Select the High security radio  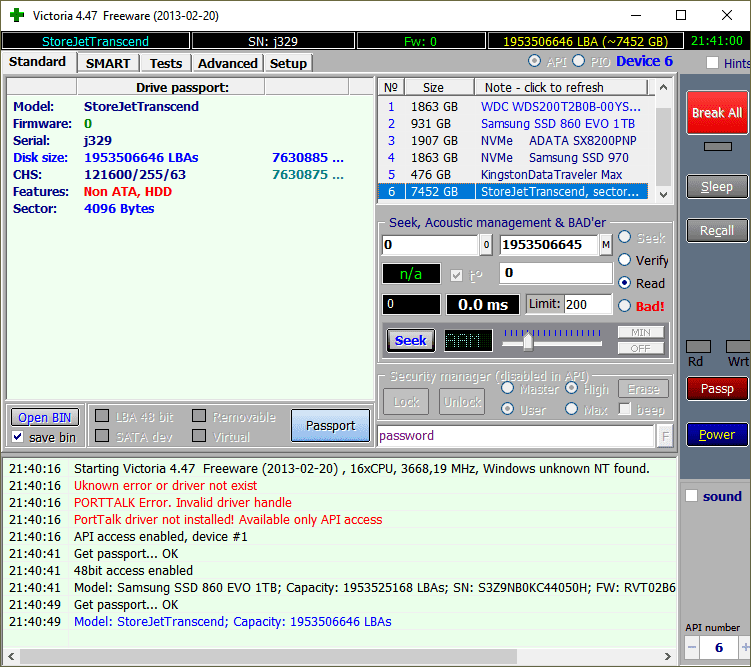571,388
